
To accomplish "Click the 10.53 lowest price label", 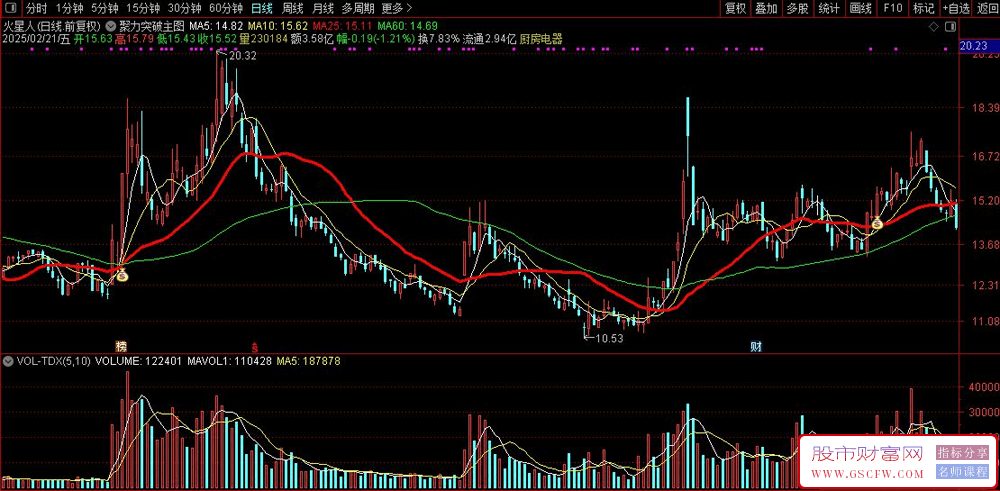I will tap(608, 338).
